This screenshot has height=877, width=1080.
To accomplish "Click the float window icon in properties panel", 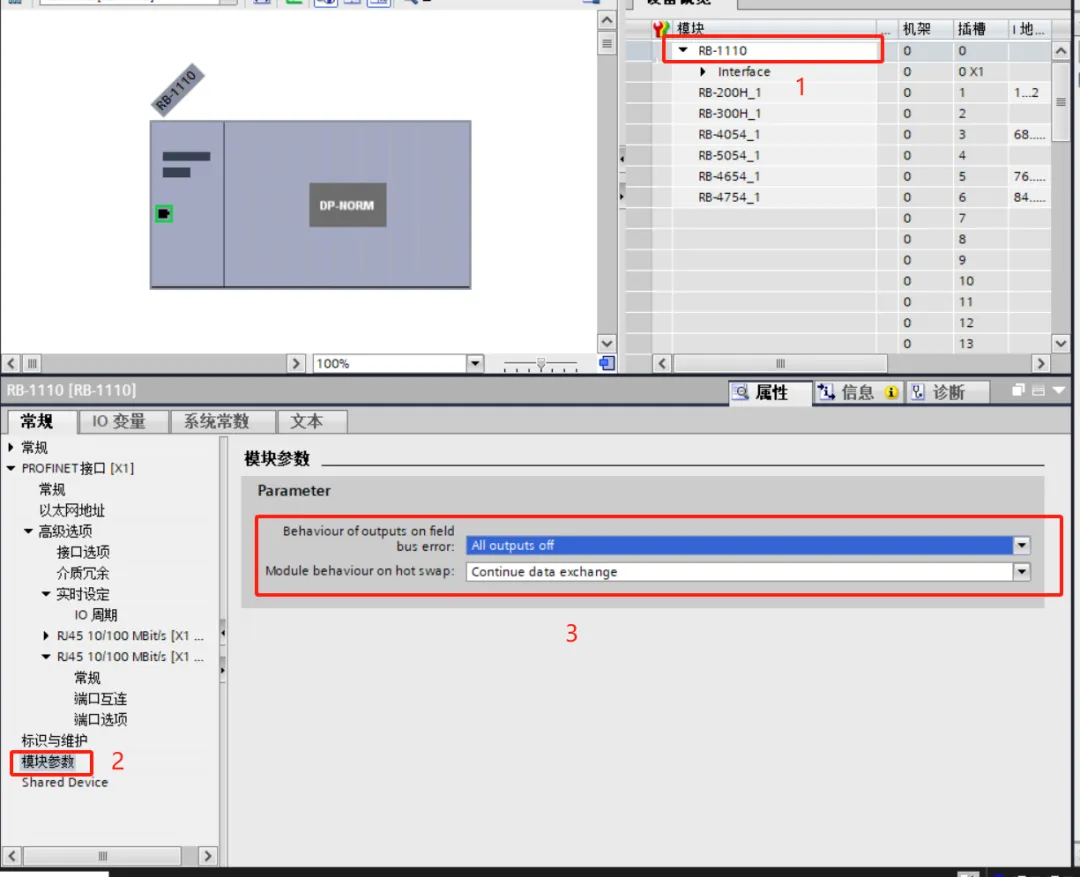I will [1018, 391].
